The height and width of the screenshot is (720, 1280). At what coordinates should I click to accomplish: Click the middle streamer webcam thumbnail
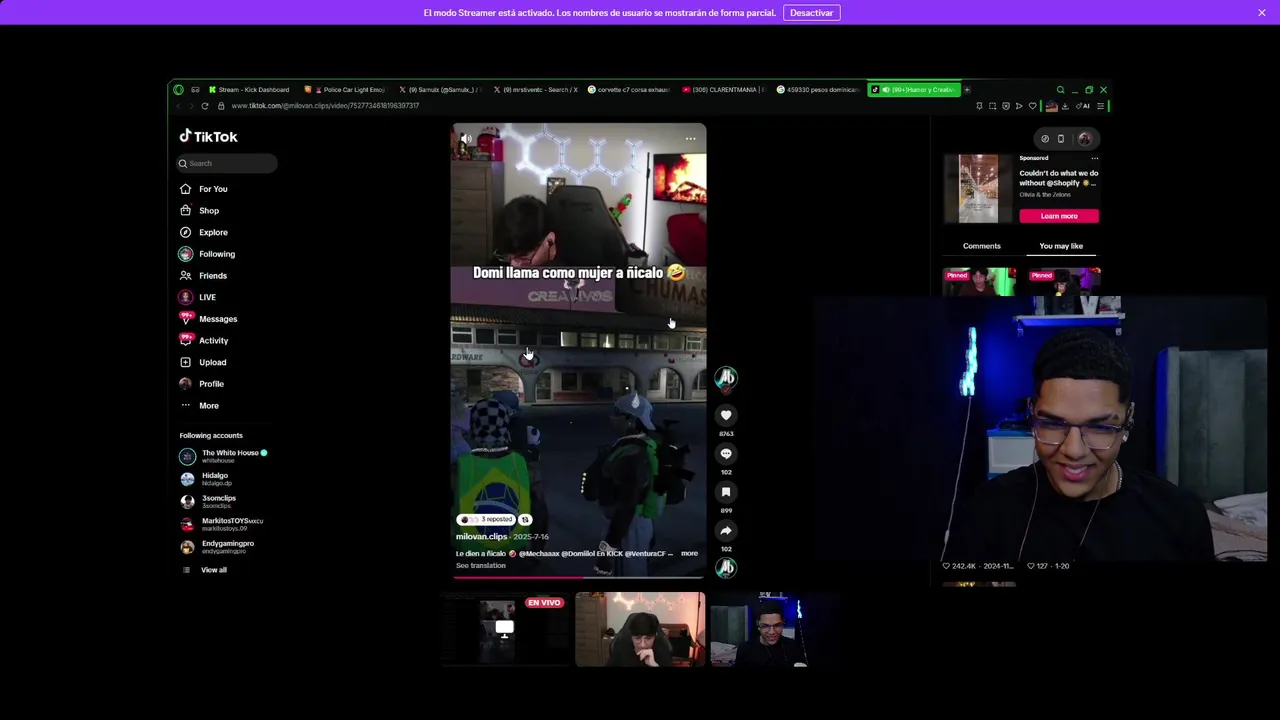[640, 629]
